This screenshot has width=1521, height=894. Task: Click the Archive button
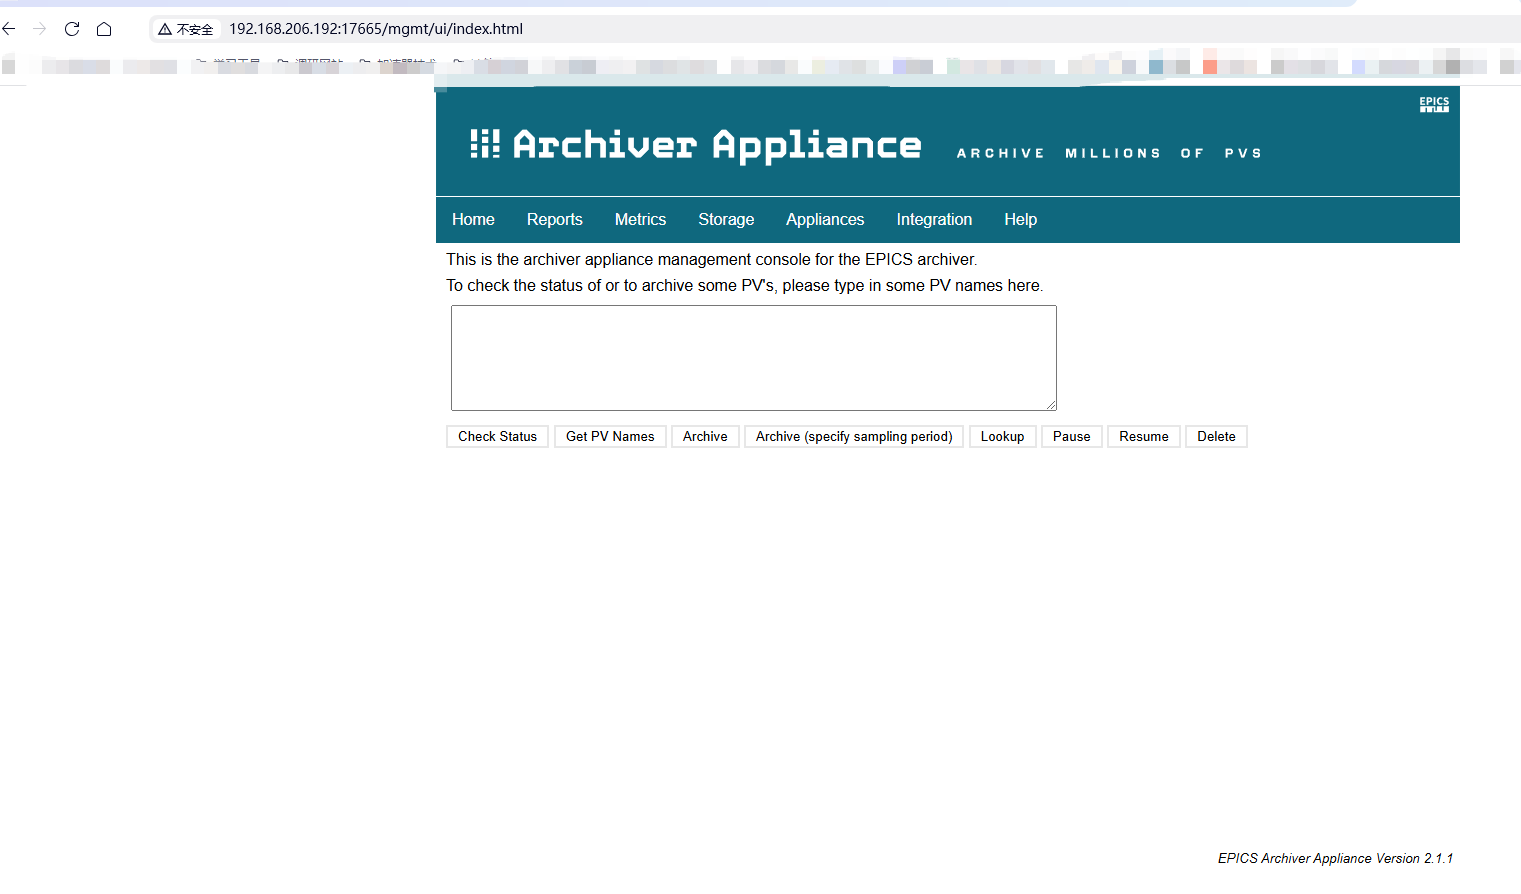pyautogui.click(x=705, y=437)
